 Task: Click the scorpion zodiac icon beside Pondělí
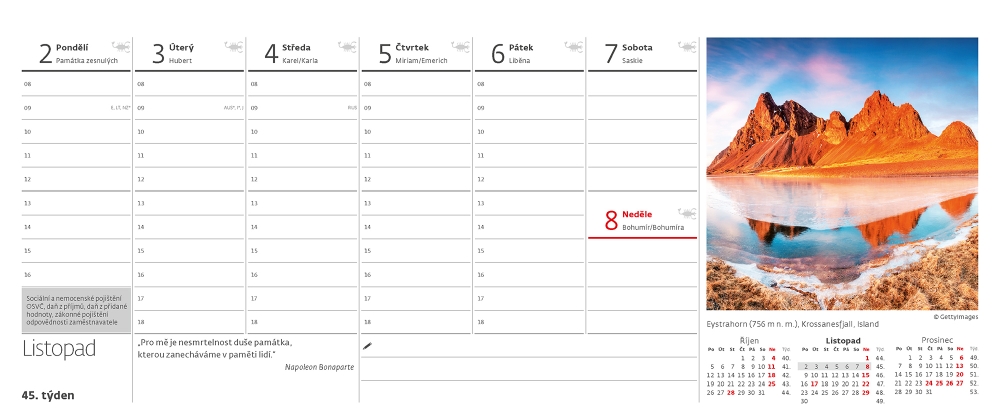121,46
